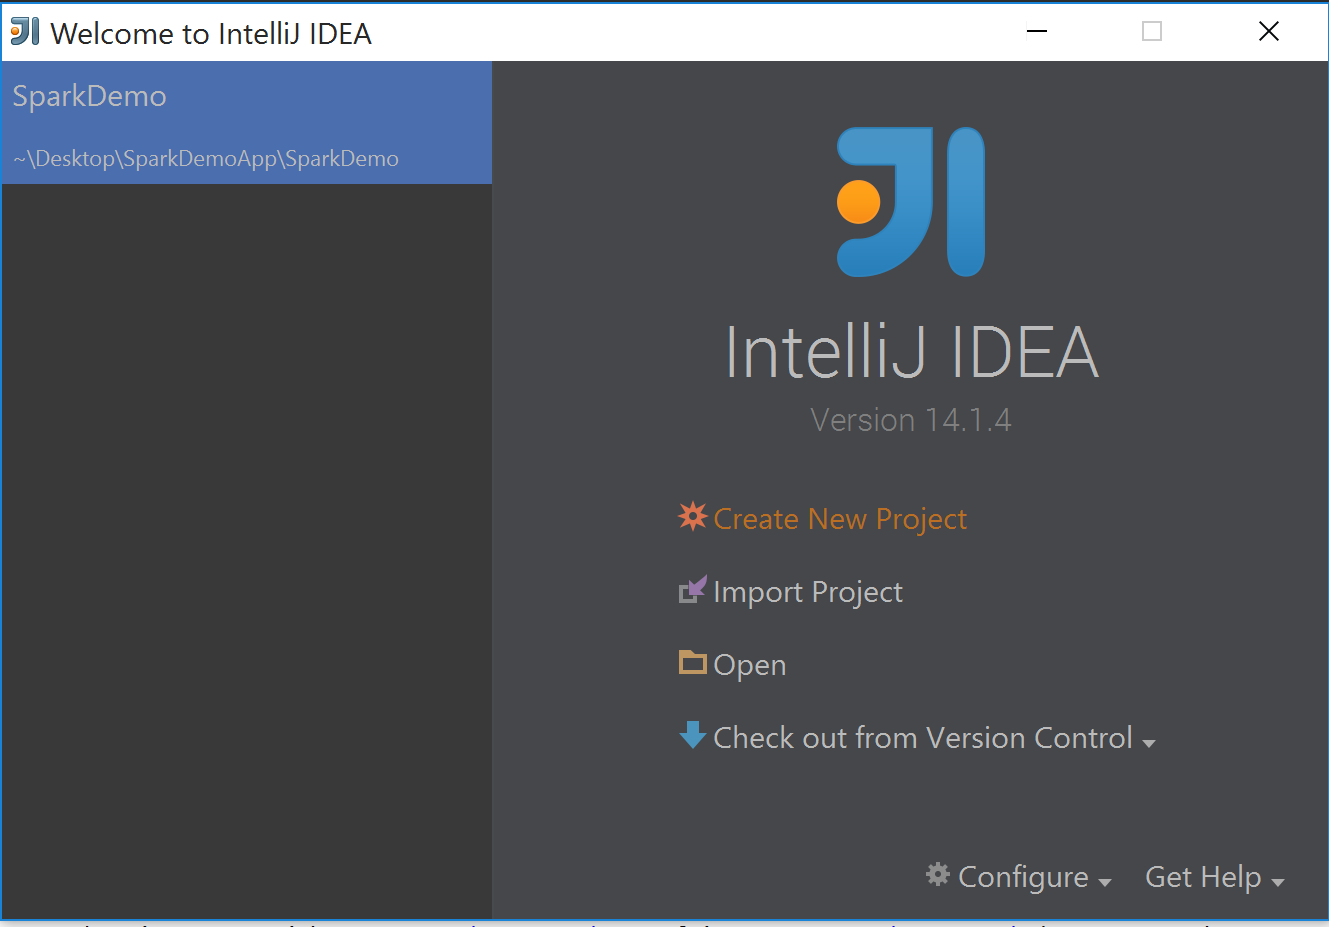Click the SparkDemo project path text
Screen dimensions: 1333x927
[x=206, y=159]
